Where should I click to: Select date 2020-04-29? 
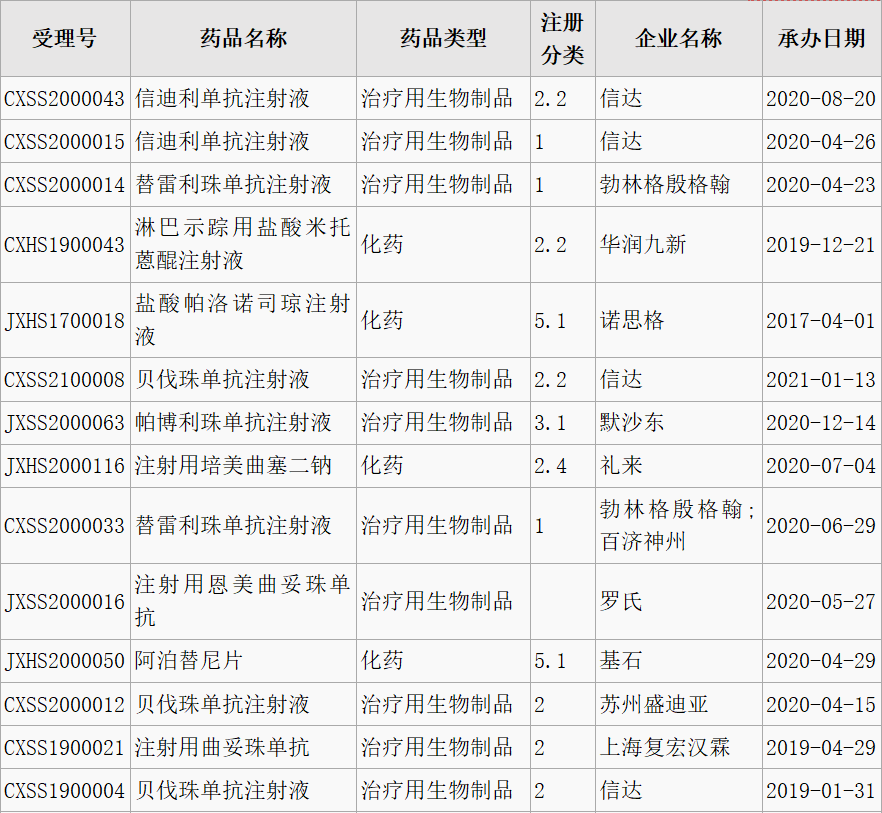tap(821, 661)
